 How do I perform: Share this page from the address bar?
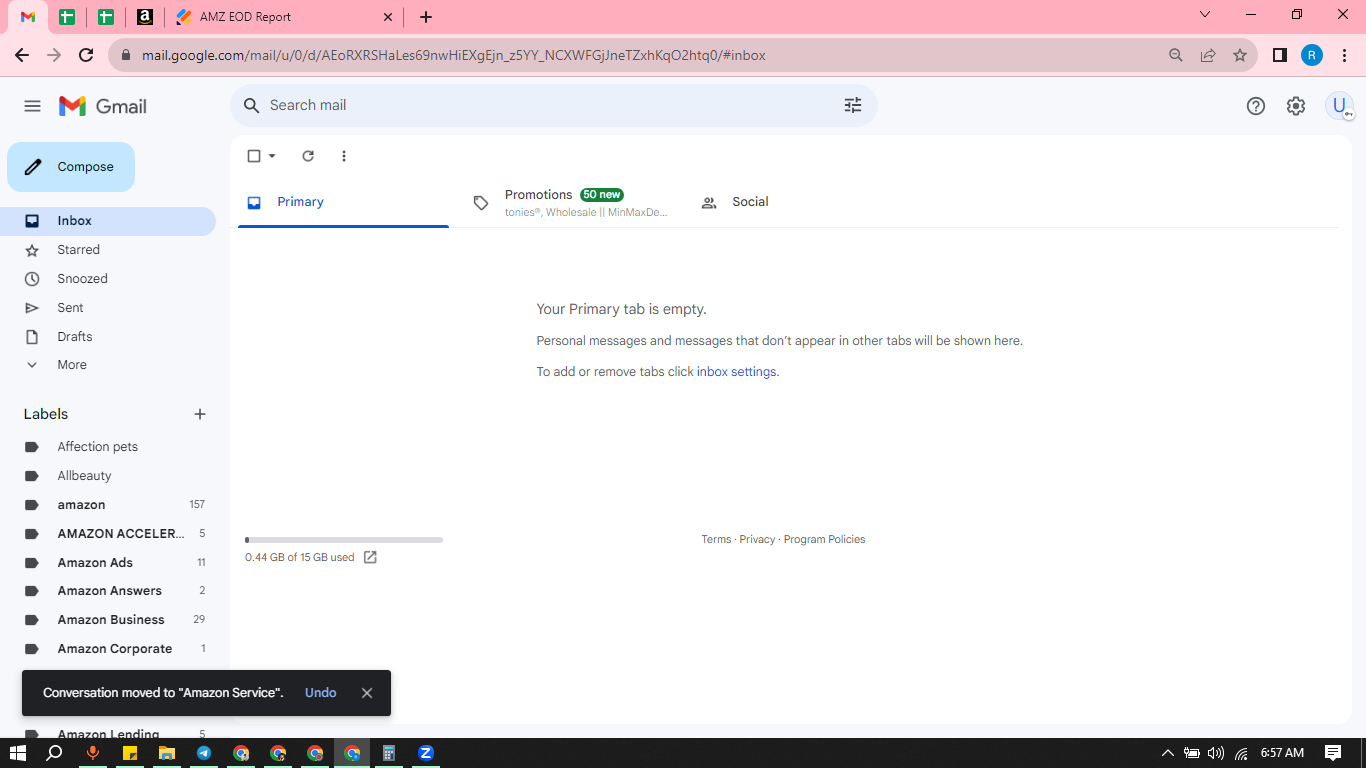tap(1208, 55)
